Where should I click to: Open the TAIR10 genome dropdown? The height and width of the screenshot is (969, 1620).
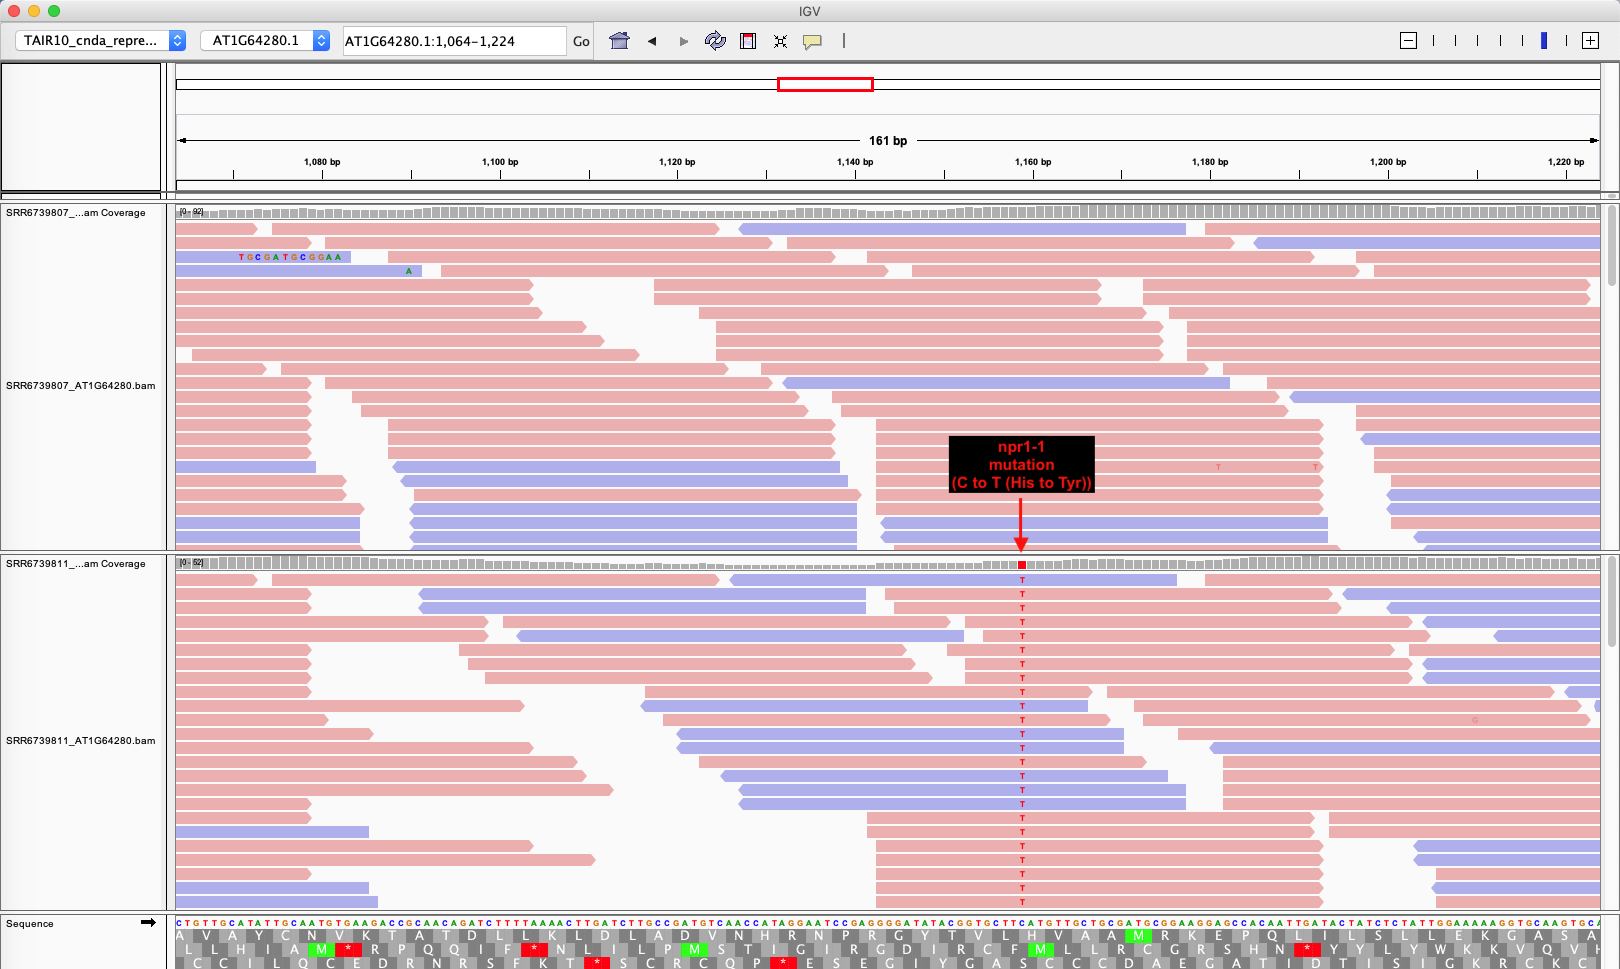point(101,41)
